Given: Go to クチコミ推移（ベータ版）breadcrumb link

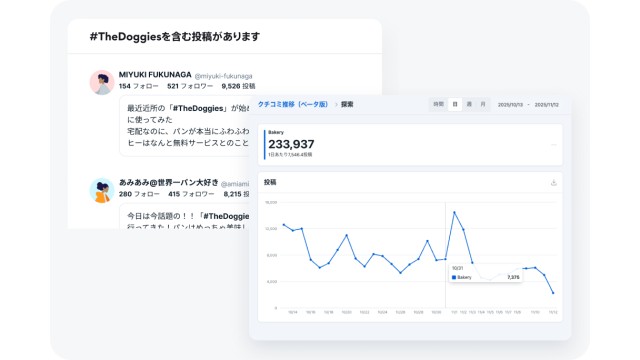Looking at the screenshot, I should coord(293,104).
